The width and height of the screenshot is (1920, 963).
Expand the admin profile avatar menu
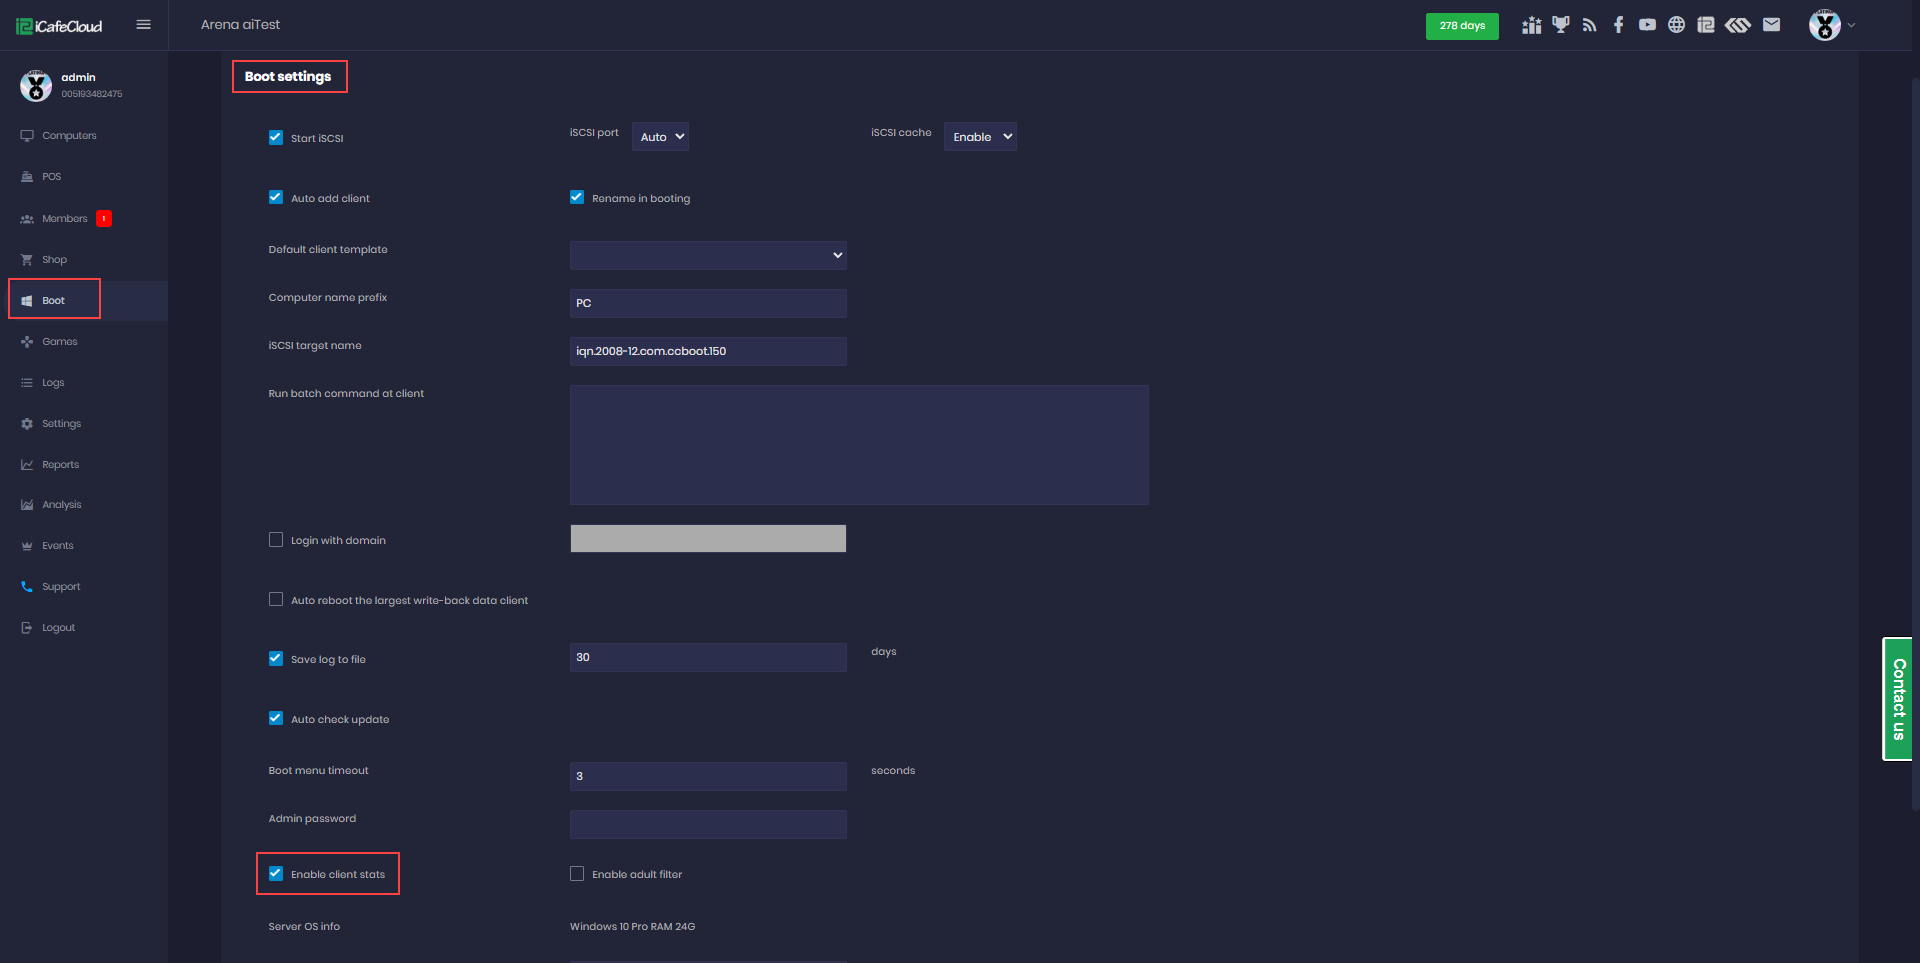pos(1824,25)
